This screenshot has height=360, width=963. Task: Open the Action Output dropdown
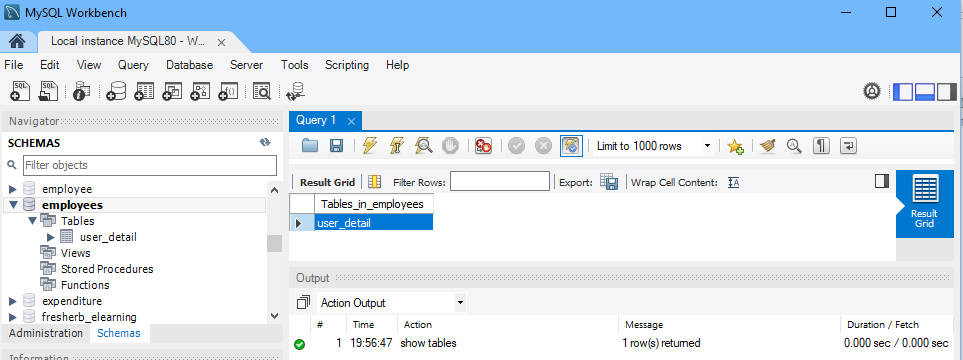(460, 303)
